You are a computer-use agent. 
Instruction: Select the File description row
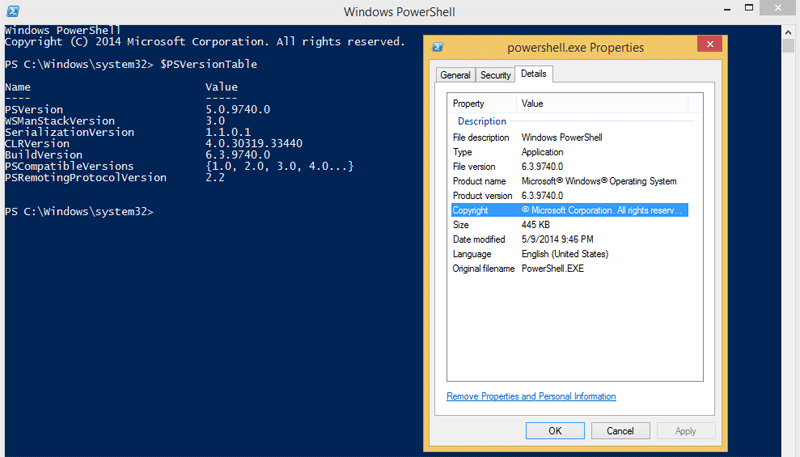pos(569,137)
